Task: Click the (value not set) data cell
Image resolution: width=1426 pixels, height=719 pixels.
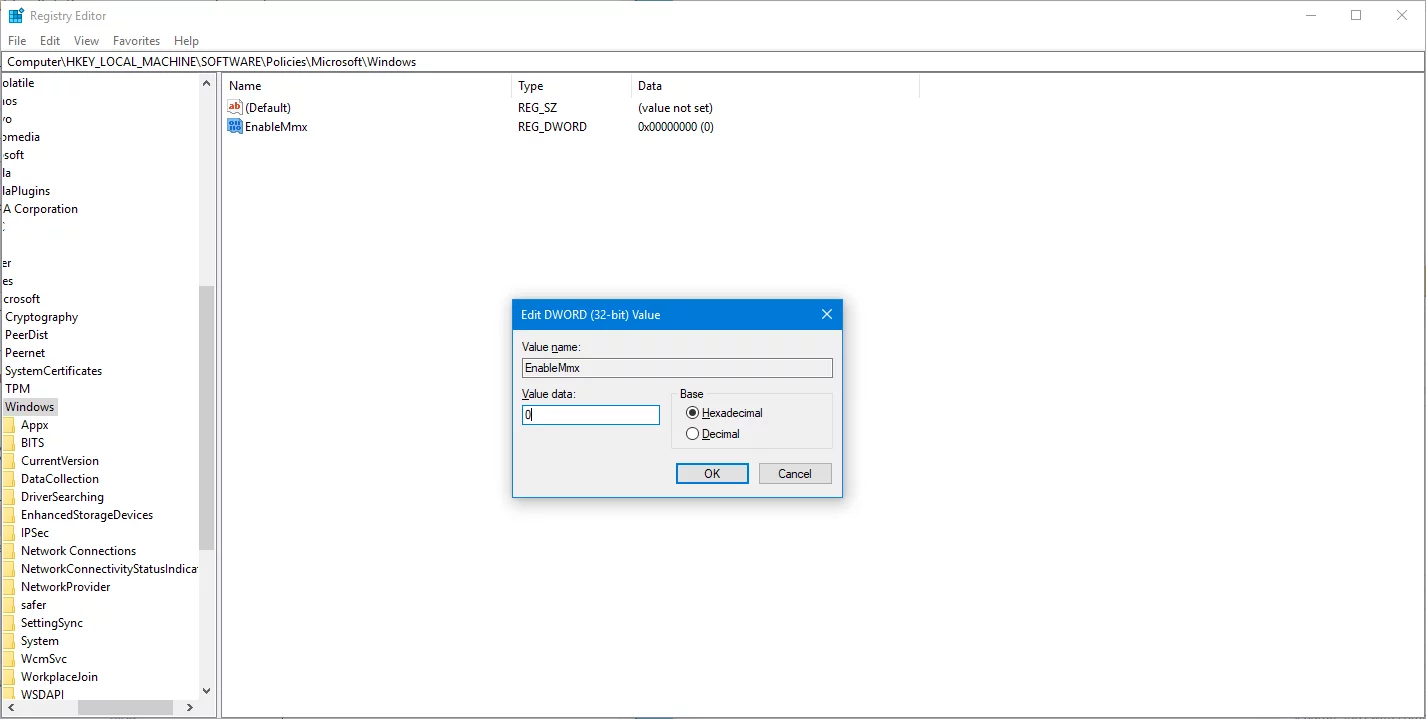Action: point(675,107)
